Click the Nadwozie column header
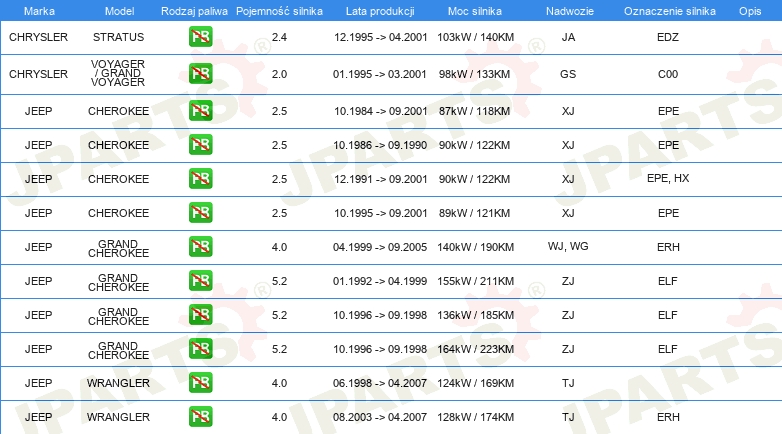 click(570, 11)
